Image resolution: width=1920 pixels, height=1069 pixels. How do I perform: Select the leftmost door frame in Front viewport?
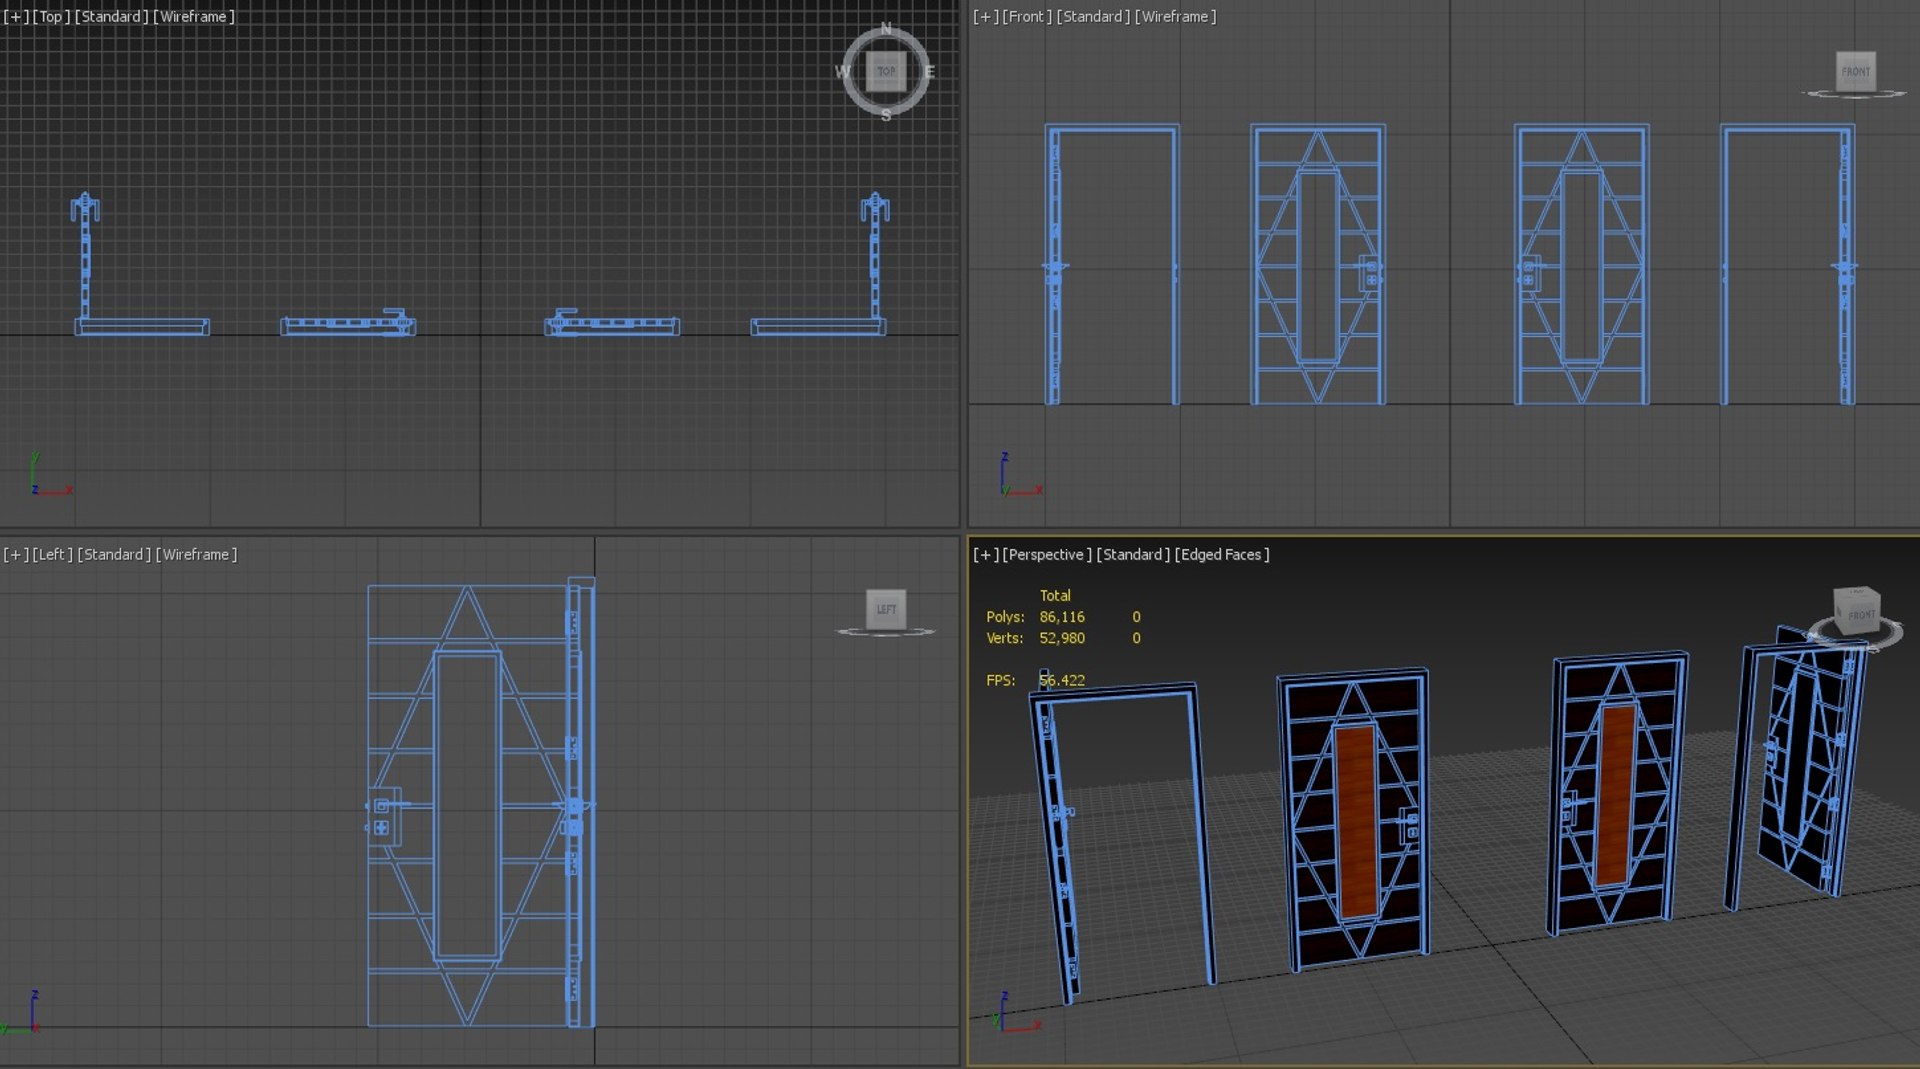pyautogui.click(x=1112, y=265)
